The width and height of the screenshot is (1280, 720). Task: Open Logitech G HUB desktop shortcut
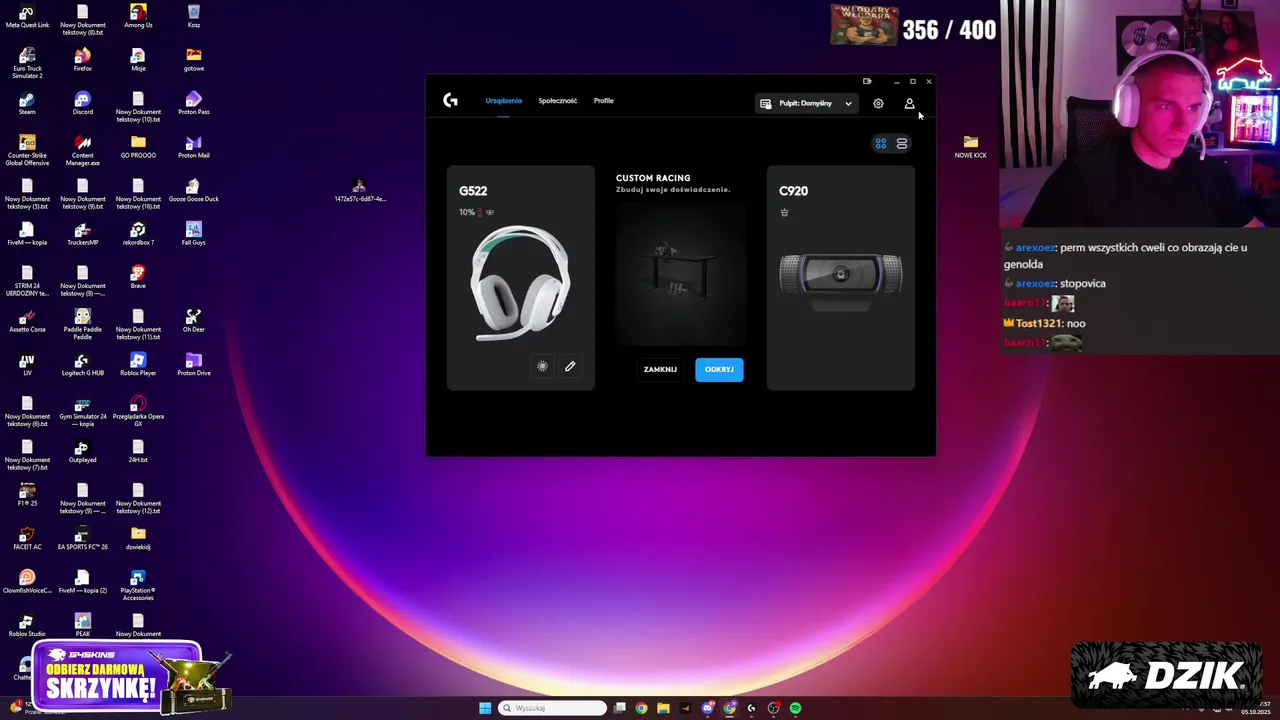[x=82, y=364]
